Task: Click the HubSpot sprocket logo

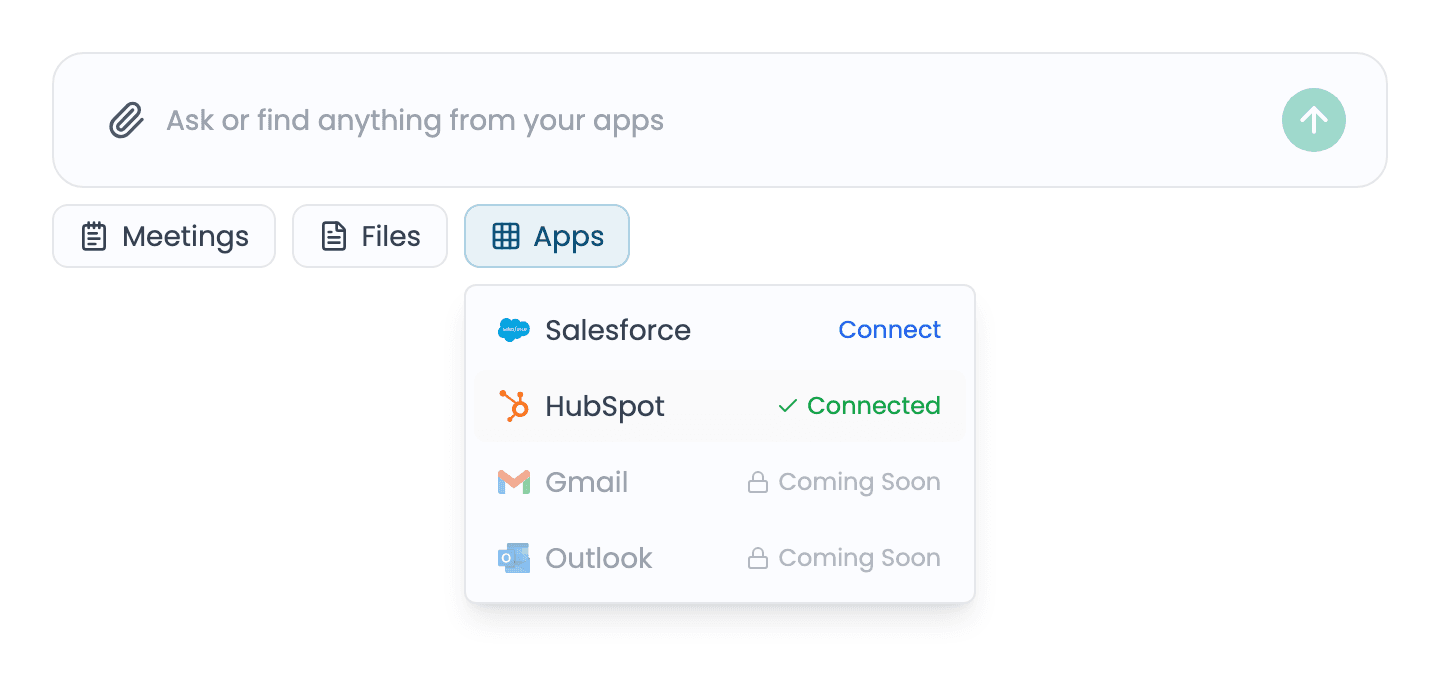Action: 514,406
